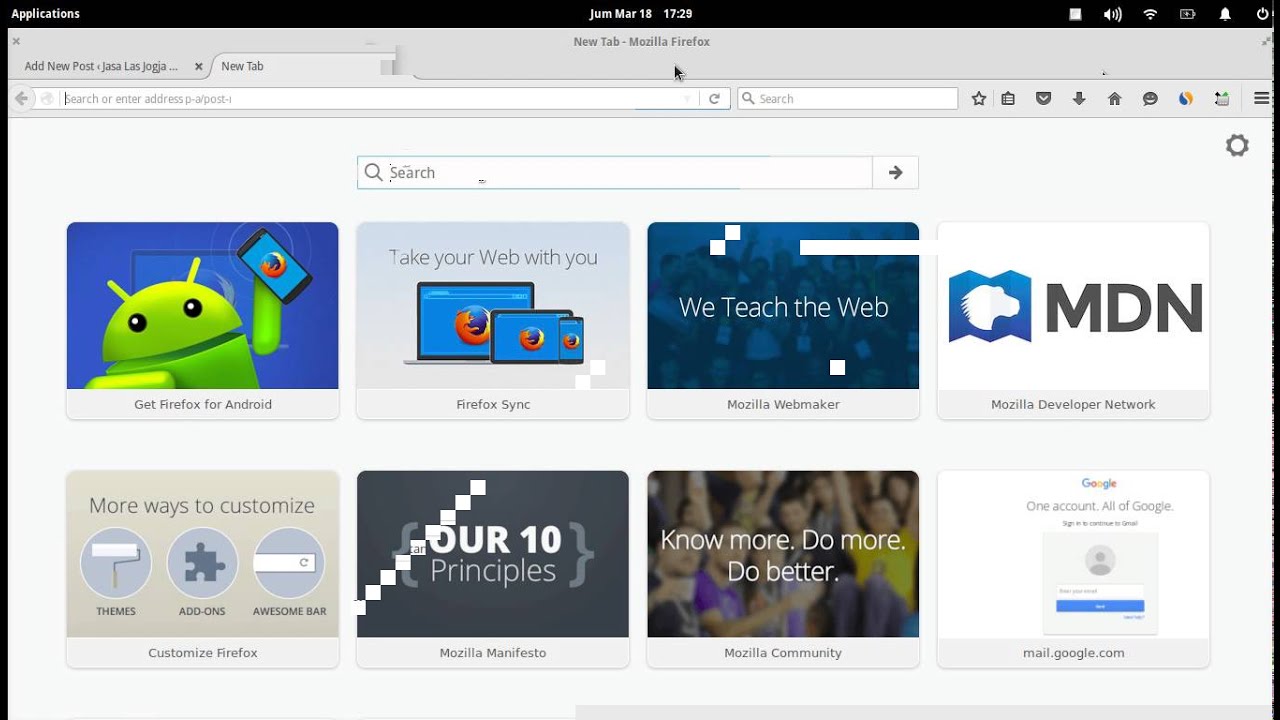Viewport: 1280px width, 720px height.
Task: Expand the address bar history dropdown
Action: [x=687, y=99]
